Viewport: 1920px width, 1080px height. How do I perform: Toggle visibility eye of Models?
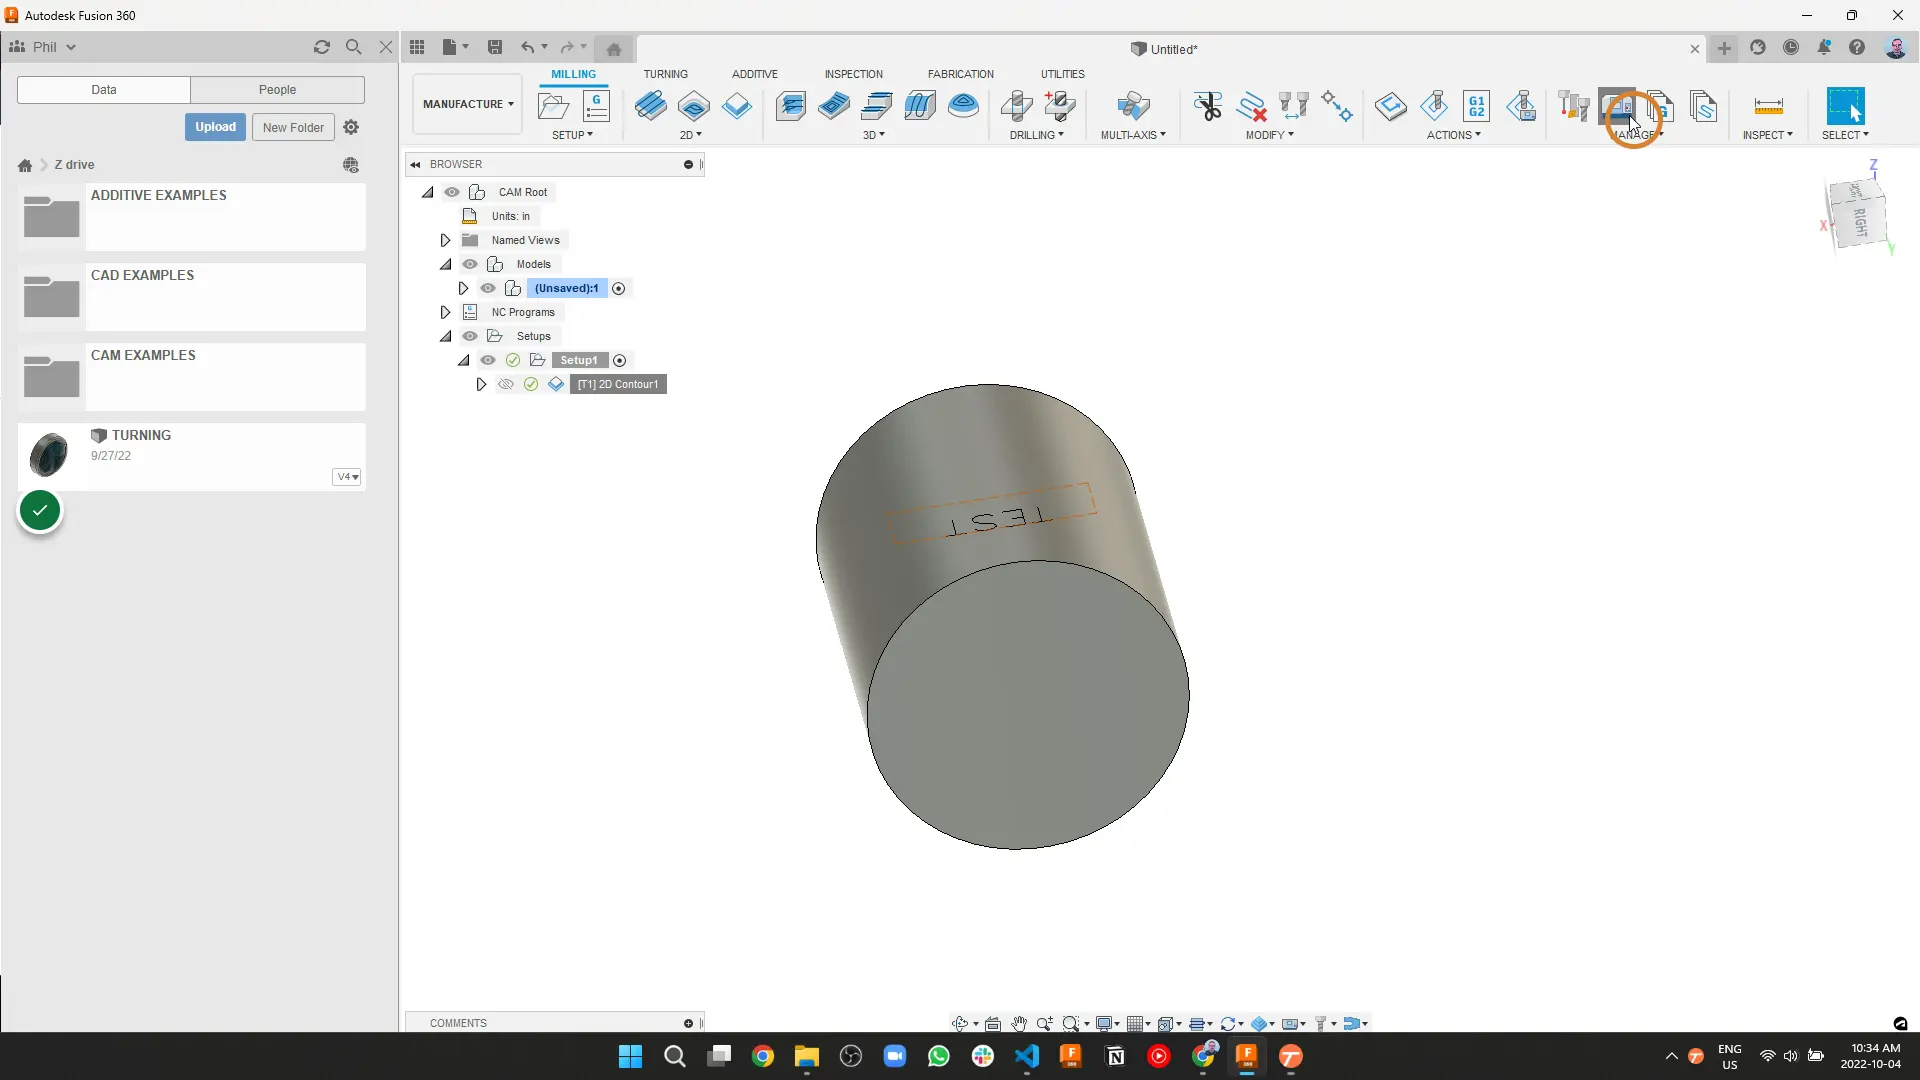click(x=470, y=264)
